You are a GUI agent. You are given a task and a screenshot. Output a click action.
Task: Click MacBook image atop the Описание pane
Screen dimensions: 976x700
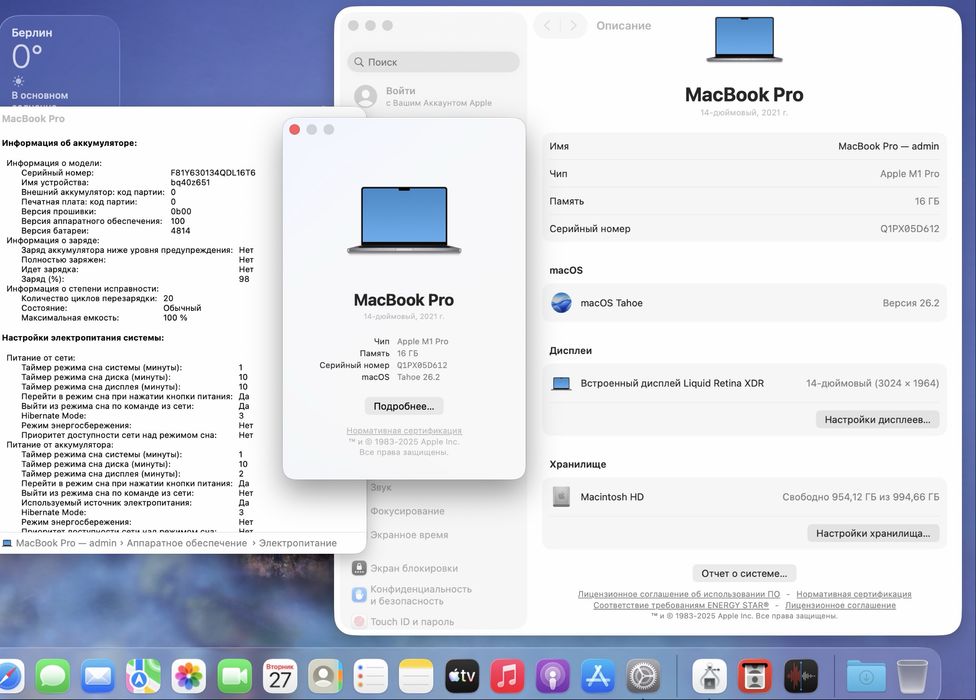point(744,39)
